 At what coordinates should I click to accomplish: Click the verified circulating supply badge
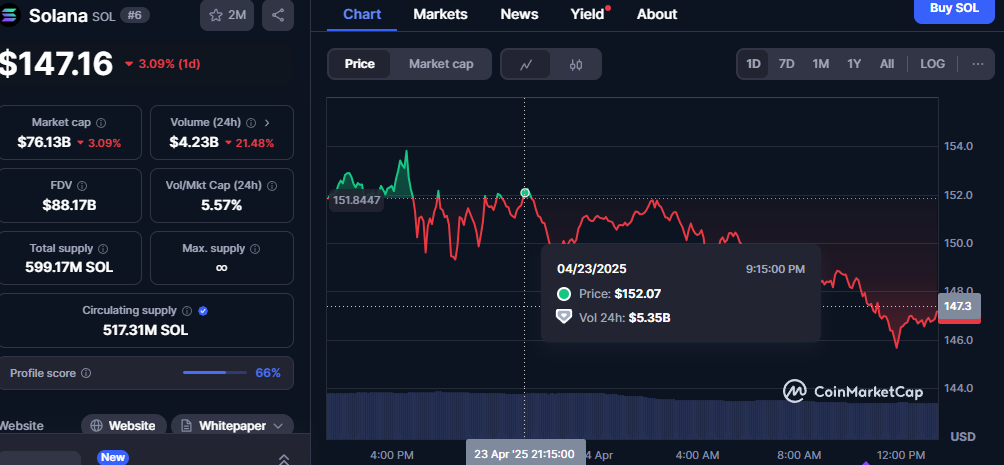203,311
